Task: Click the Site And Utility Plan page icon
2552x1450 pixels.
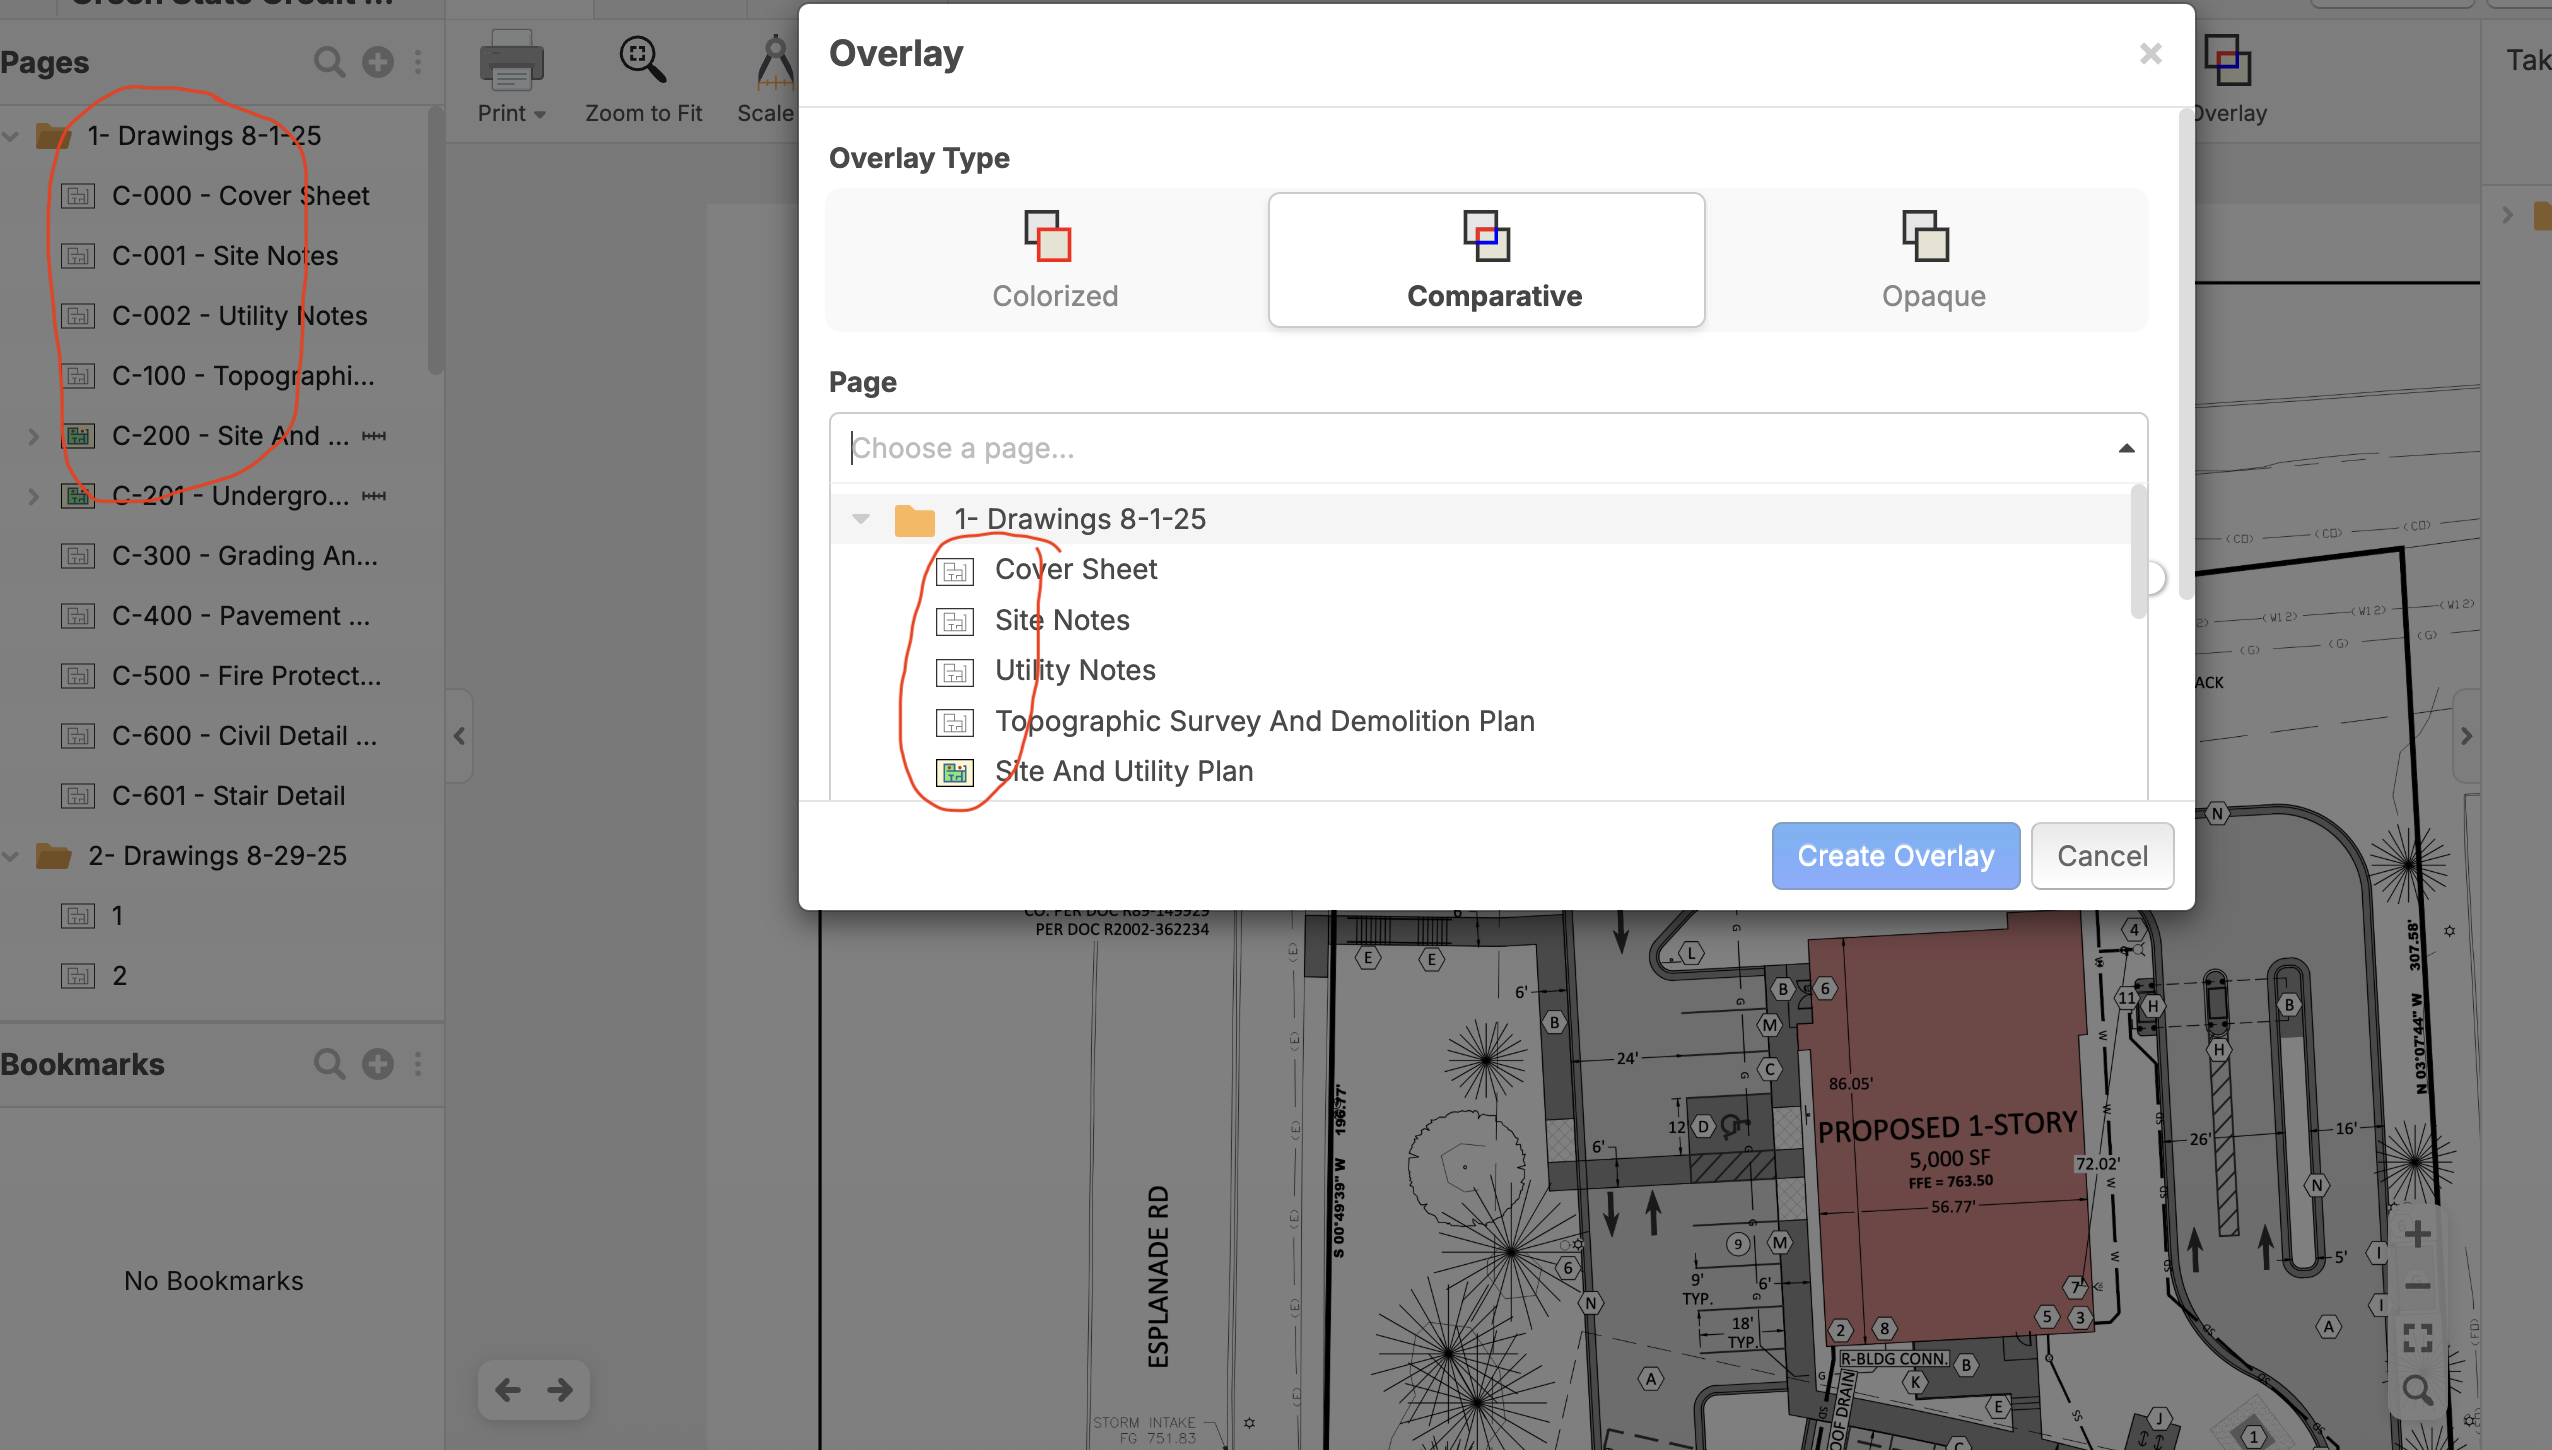Action: [955, 772]
